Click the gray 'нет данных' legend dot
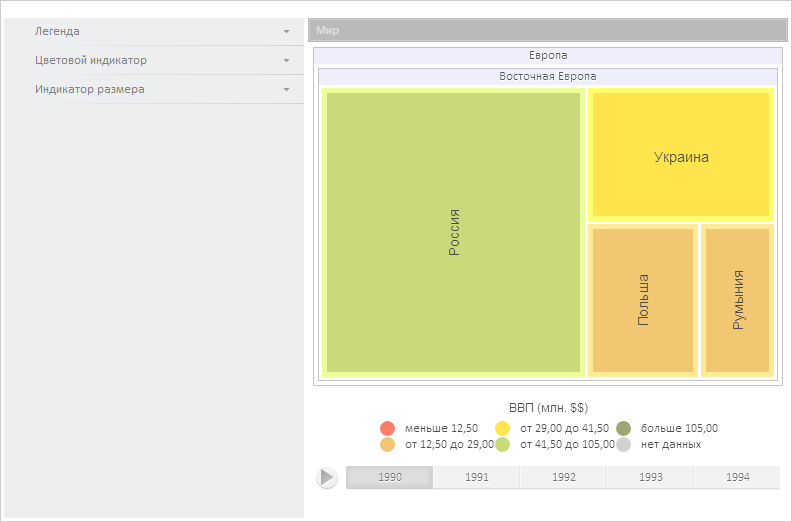 pyautogui.click(x=624, y=444)
